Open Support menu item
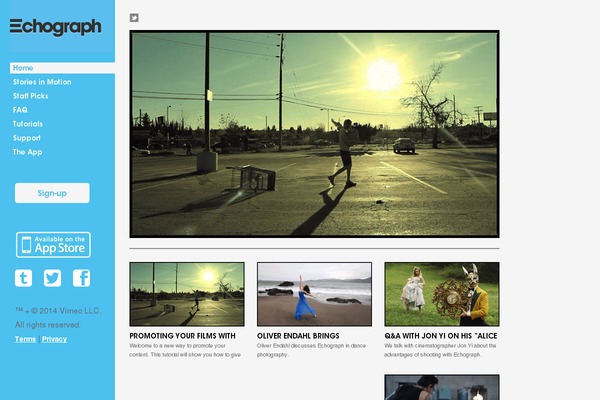Viewport: 600px width, 400px height. point(26,138)
